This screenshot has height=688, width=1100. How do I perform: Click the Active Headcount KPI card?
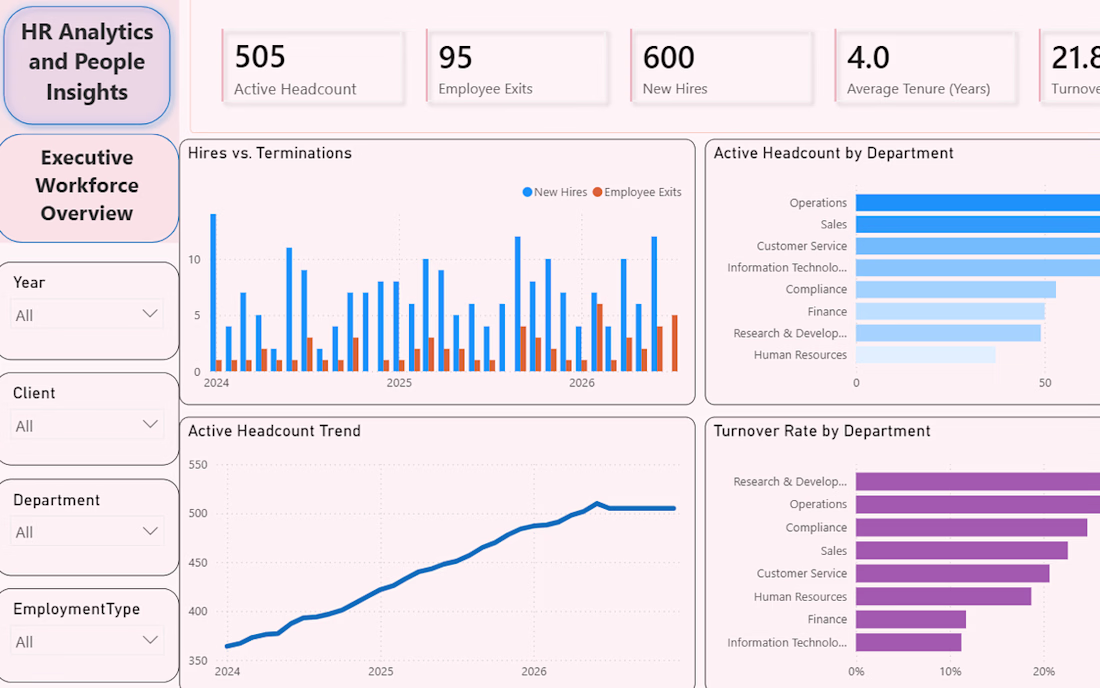coord(313,67)
